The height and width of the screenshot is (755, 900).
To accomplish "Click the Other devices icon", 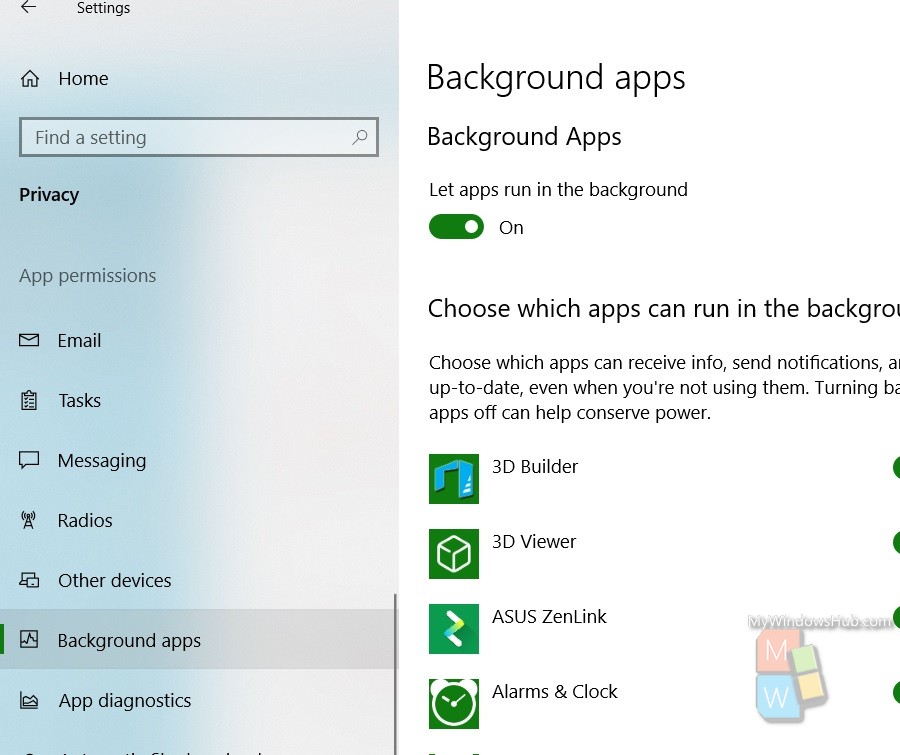I will coord(29,580).
